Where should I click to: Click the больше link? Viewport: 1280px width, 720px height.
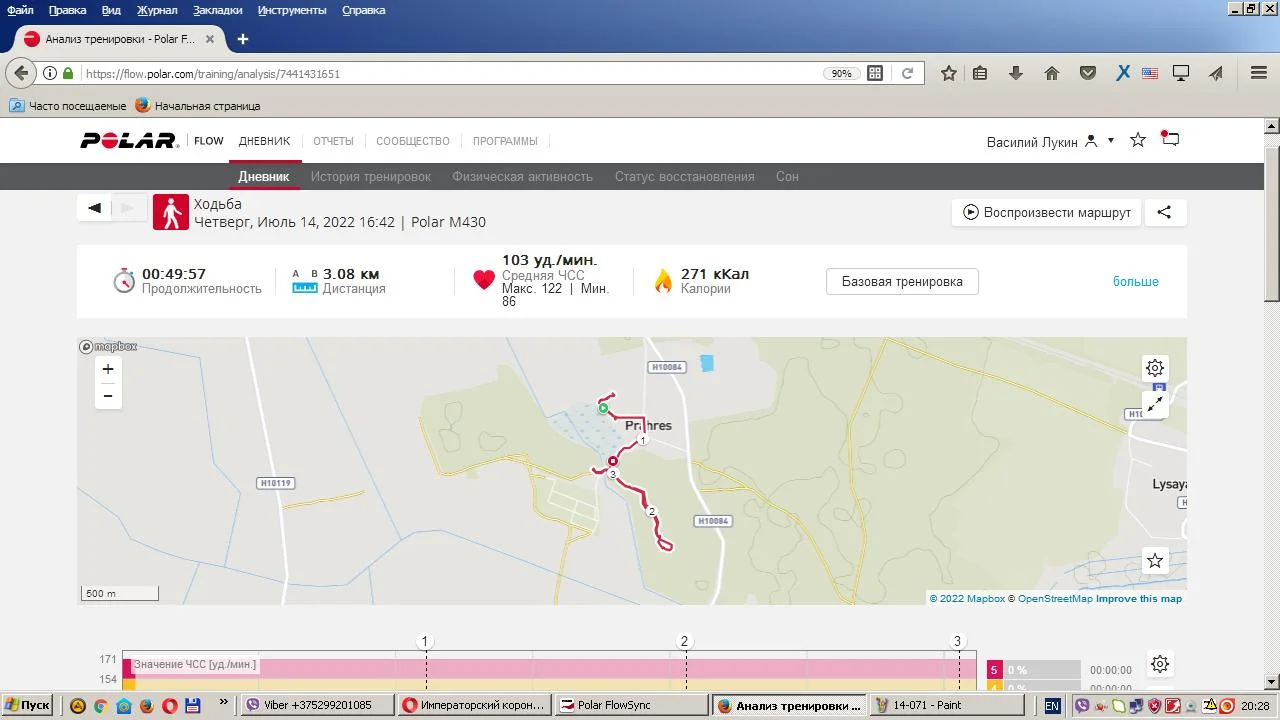coord(1136,281)
